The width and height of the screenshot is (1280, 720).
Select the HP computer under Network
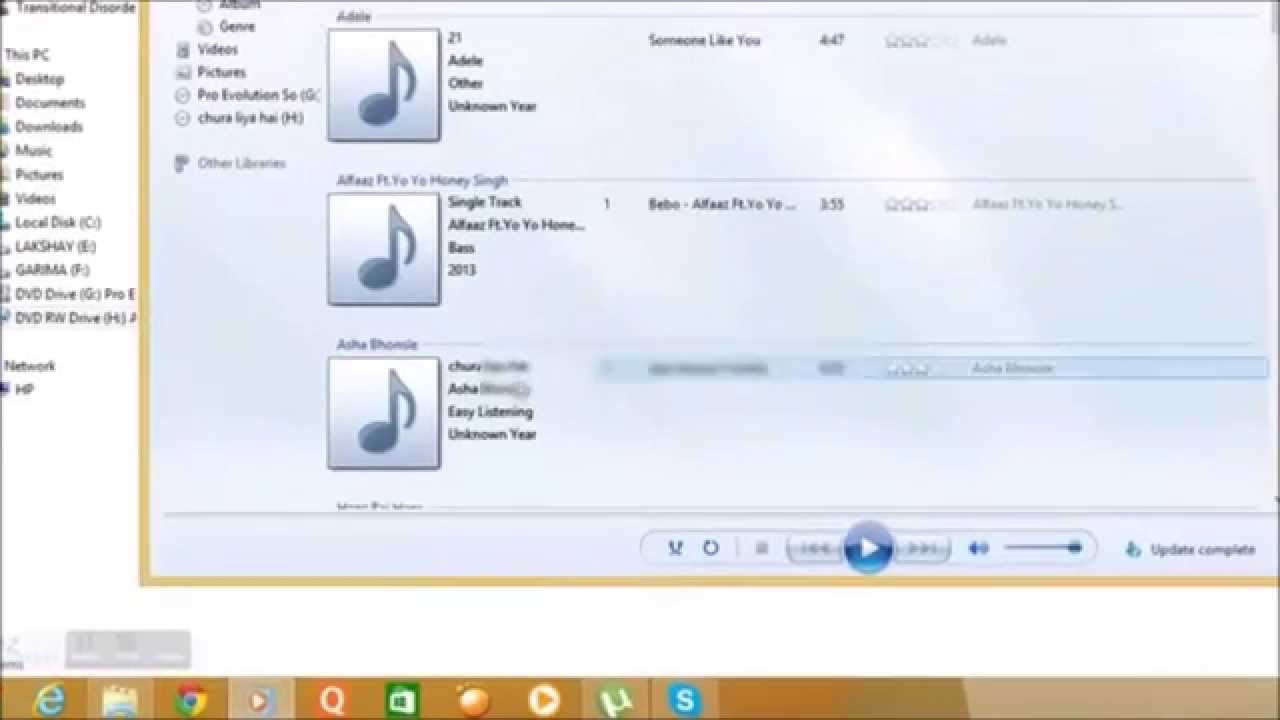(25, 390)
